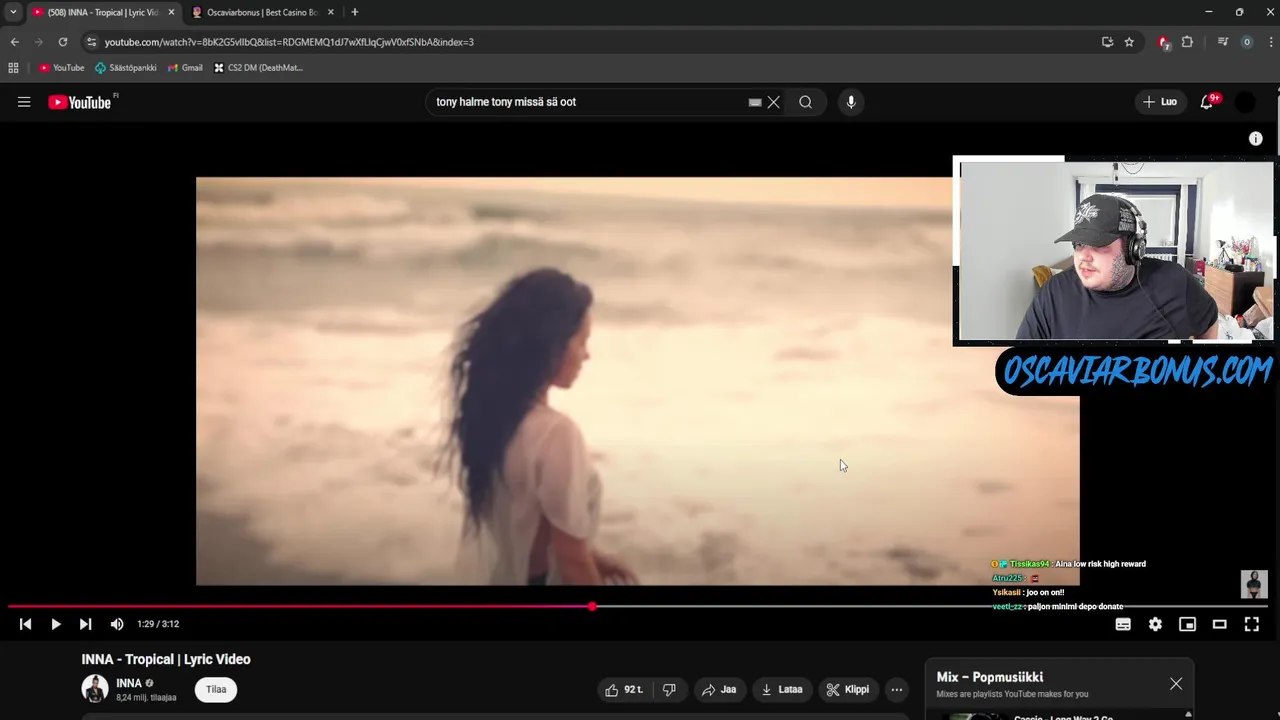Screen dimensions: 1280x720
Task: Click the video title INNA - Tropical
Action: pyautogui.click(x=166, y=659)
